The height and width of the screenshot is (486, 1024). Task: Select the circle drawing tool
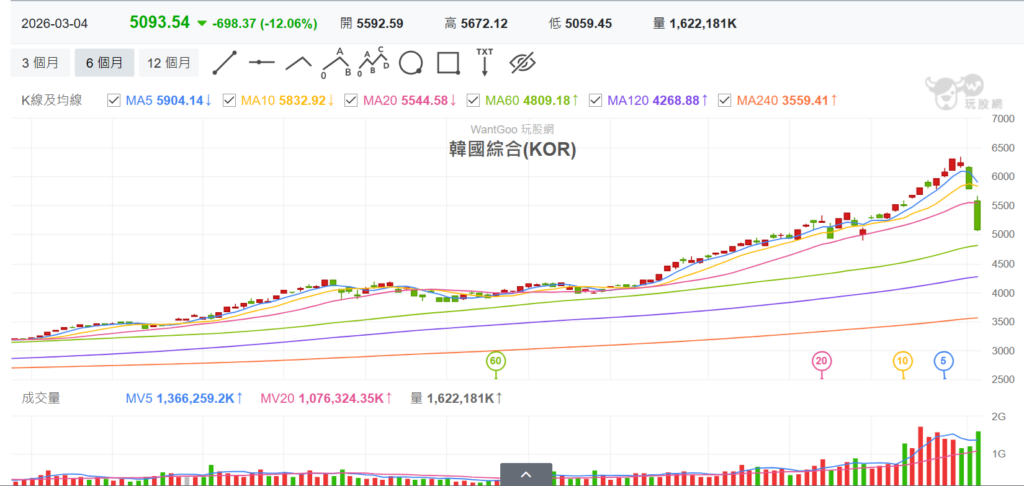[x=410, y=63]
